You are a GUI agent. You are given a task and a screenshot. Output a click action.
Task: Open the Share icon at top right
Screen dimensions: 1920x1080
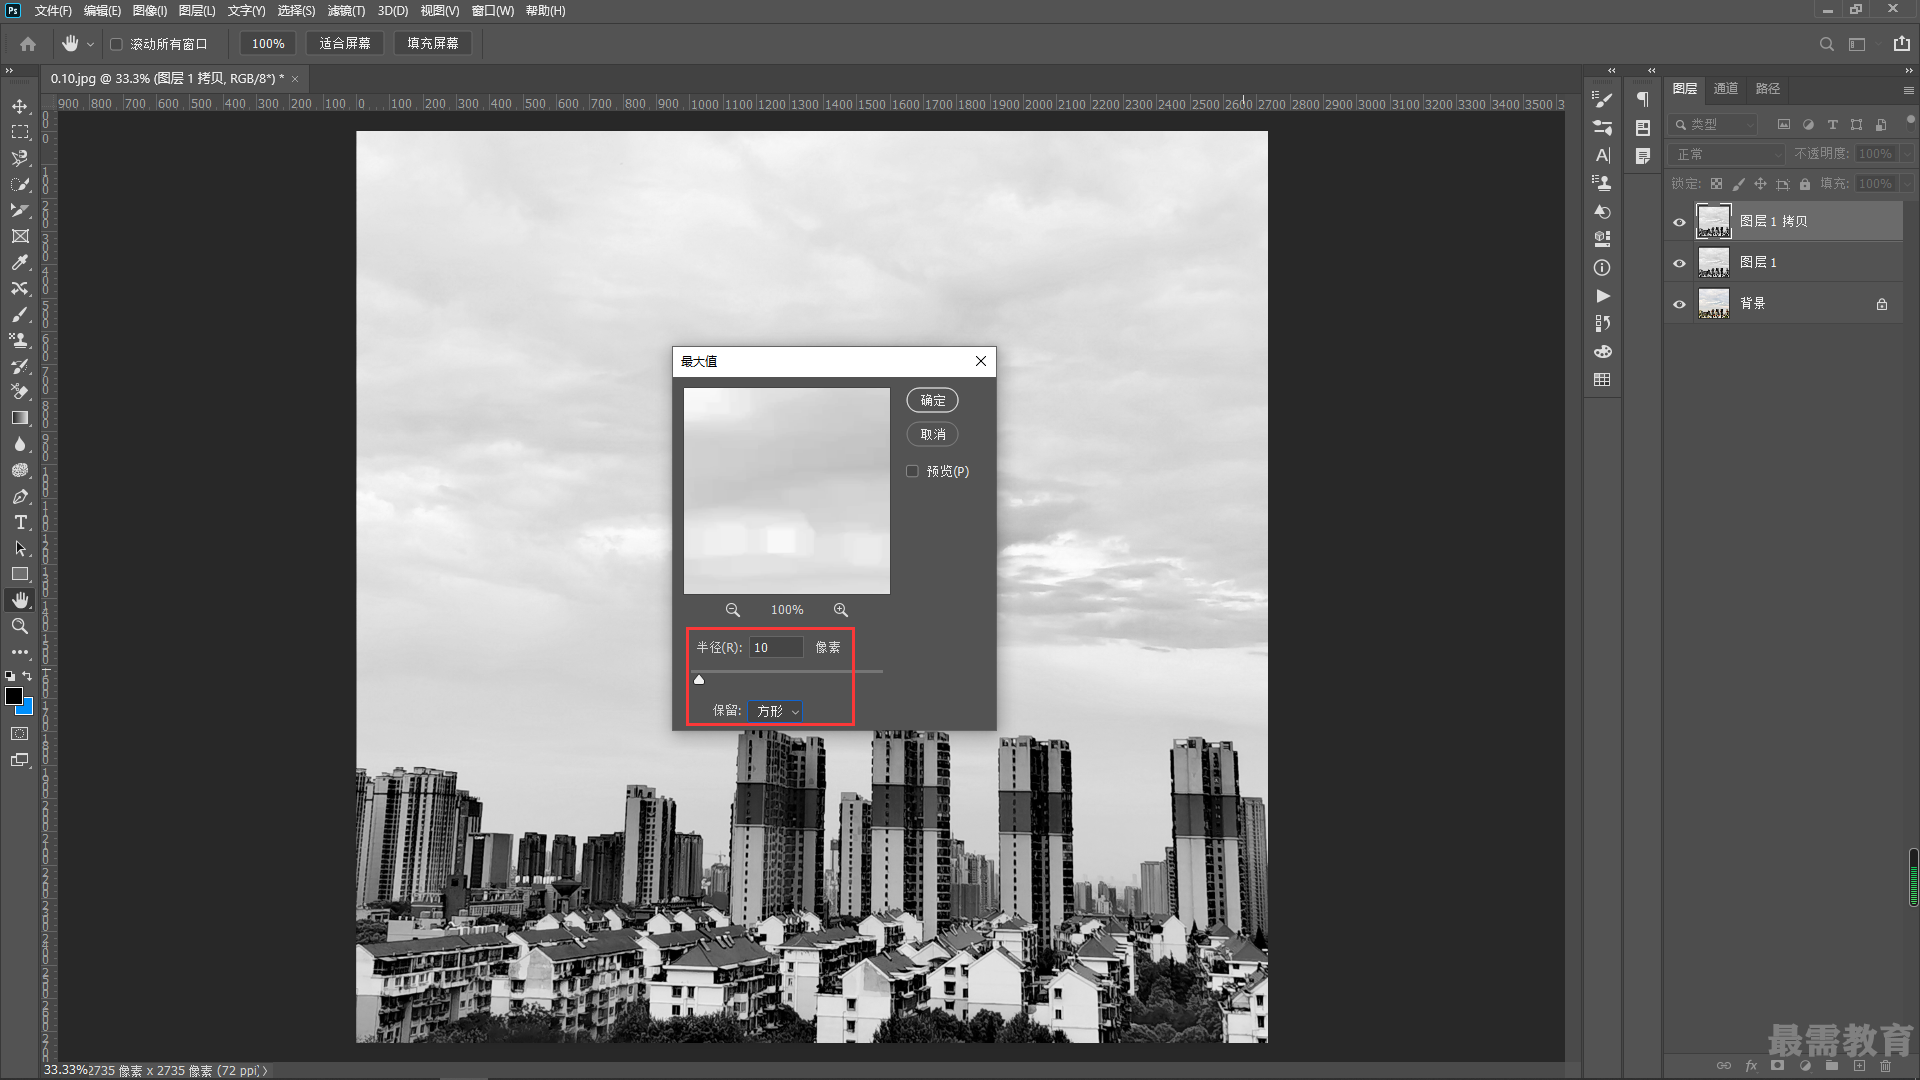click(1901, 44)
